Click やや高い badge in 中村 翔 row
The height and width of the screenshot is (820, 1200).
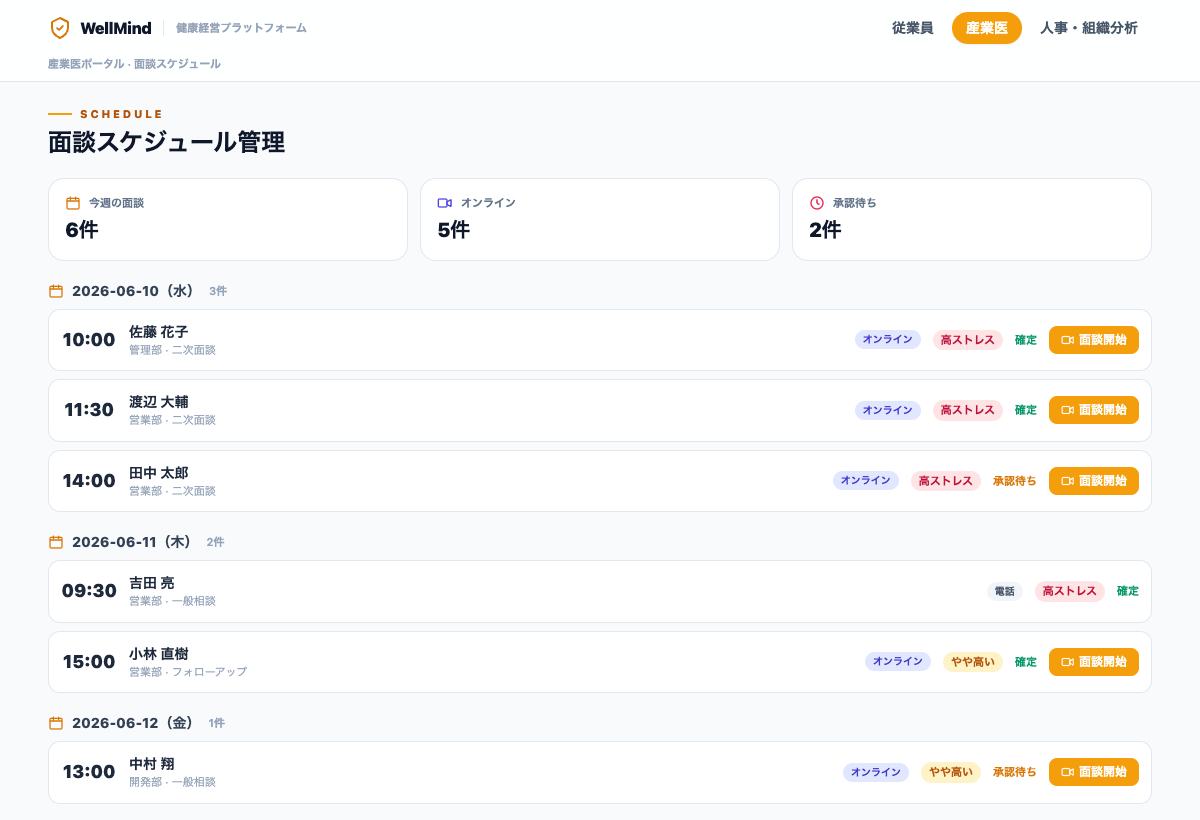click(951, 772)
